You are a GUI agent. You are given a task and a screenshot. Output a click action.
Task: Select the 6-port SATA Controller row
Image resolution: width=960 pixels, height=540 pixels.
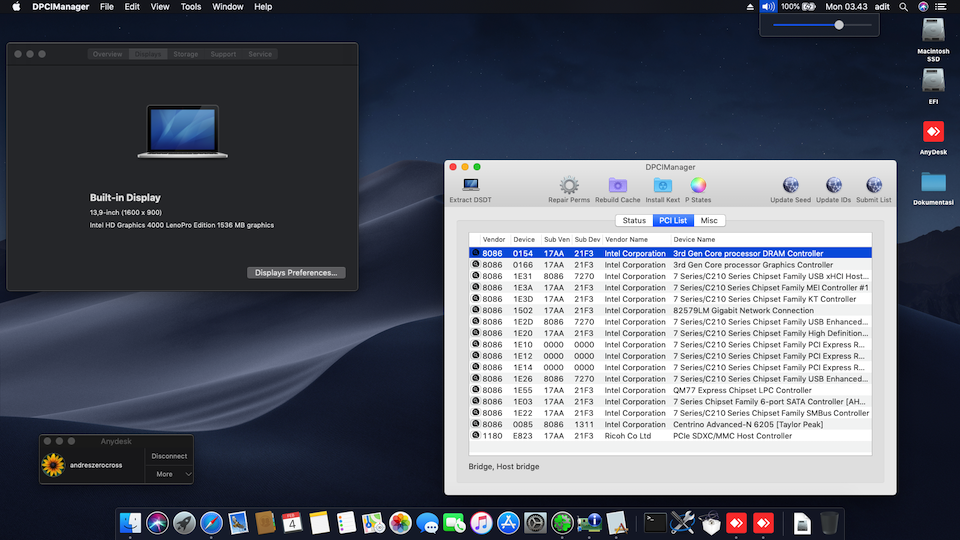[670, 402]
